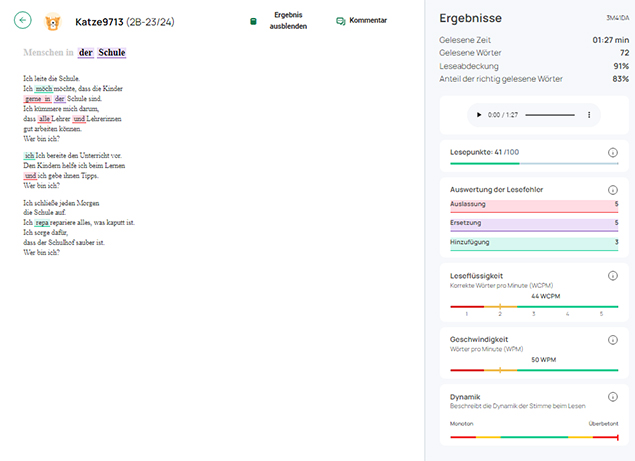Screen dimensions: 635x461
Task: Open the Geschwindigkeit info icon
Action: tap(612, 339)
